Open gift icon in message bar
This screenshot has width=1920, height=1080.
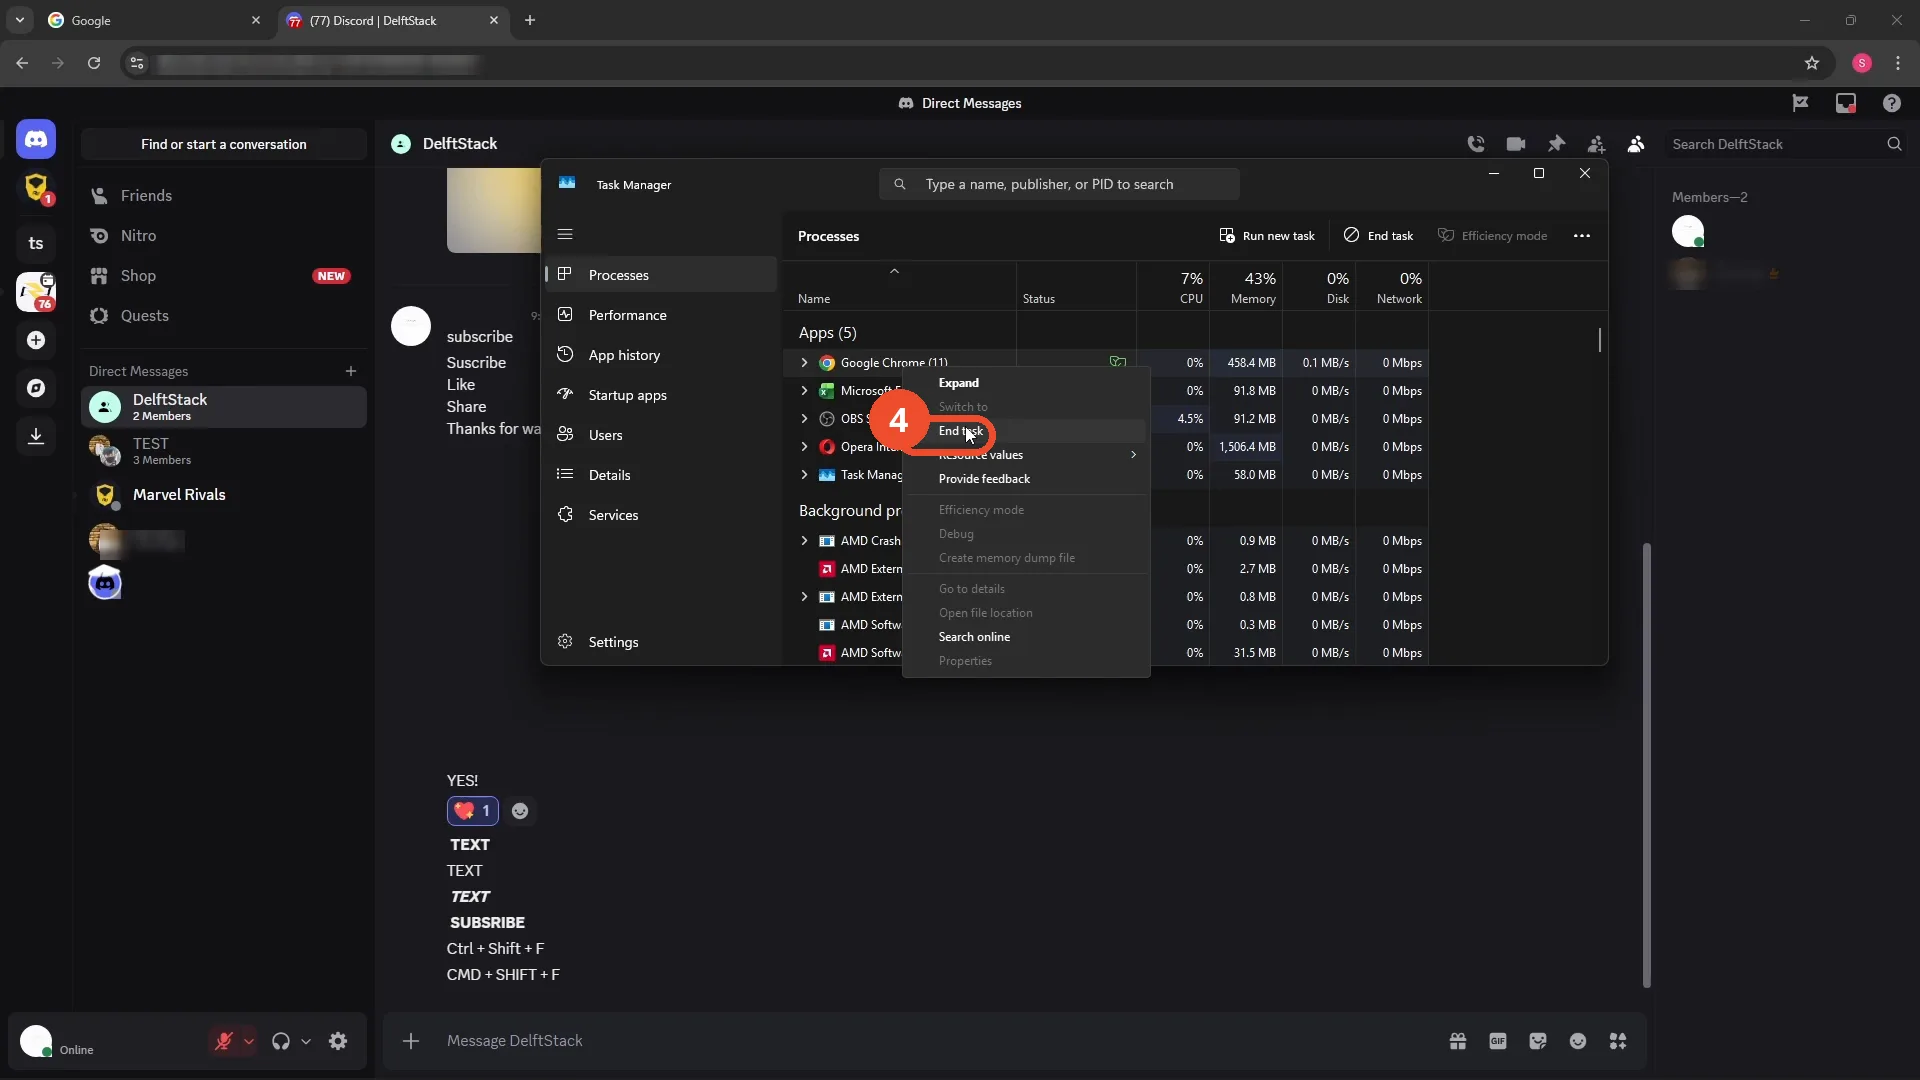[1458, 1041]
